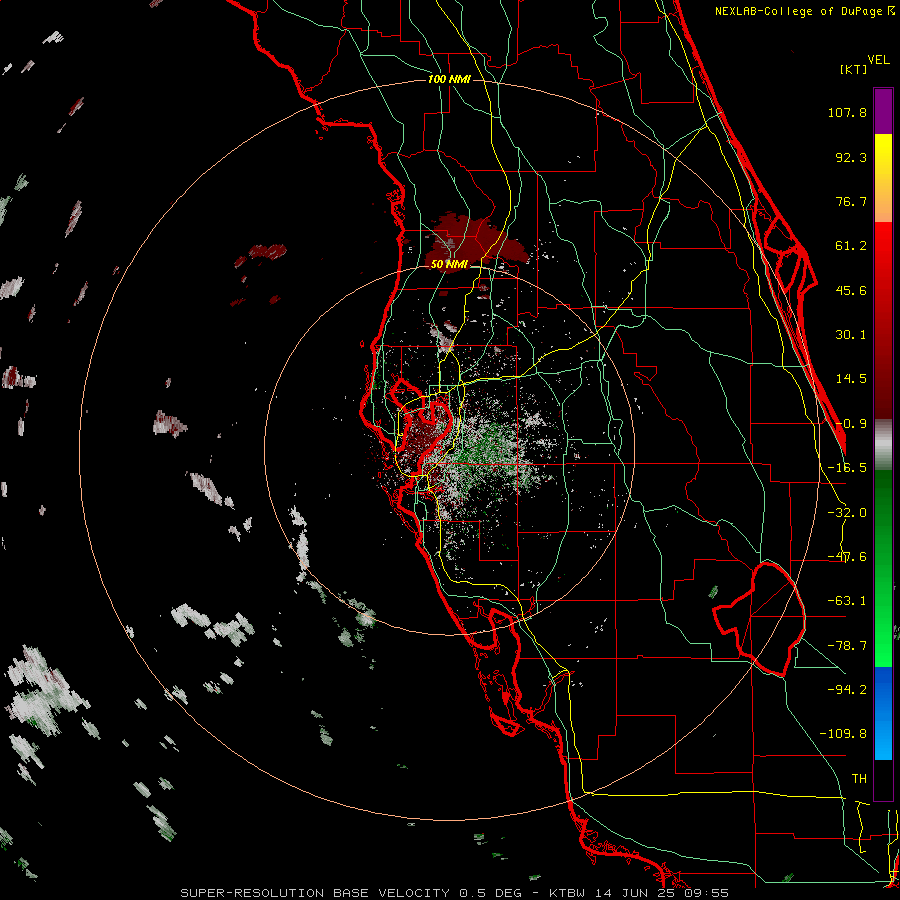Viewport: 900px width, 900px height.
Task: Select the -78.7 scale value
Action: 847,646
